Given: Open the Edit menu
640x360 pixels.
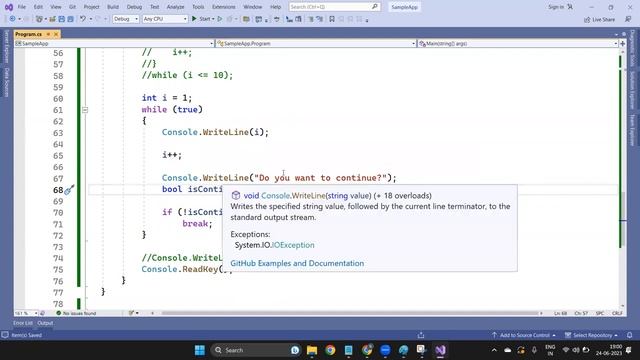Looking at the screenshot, I should click(38, 7).
